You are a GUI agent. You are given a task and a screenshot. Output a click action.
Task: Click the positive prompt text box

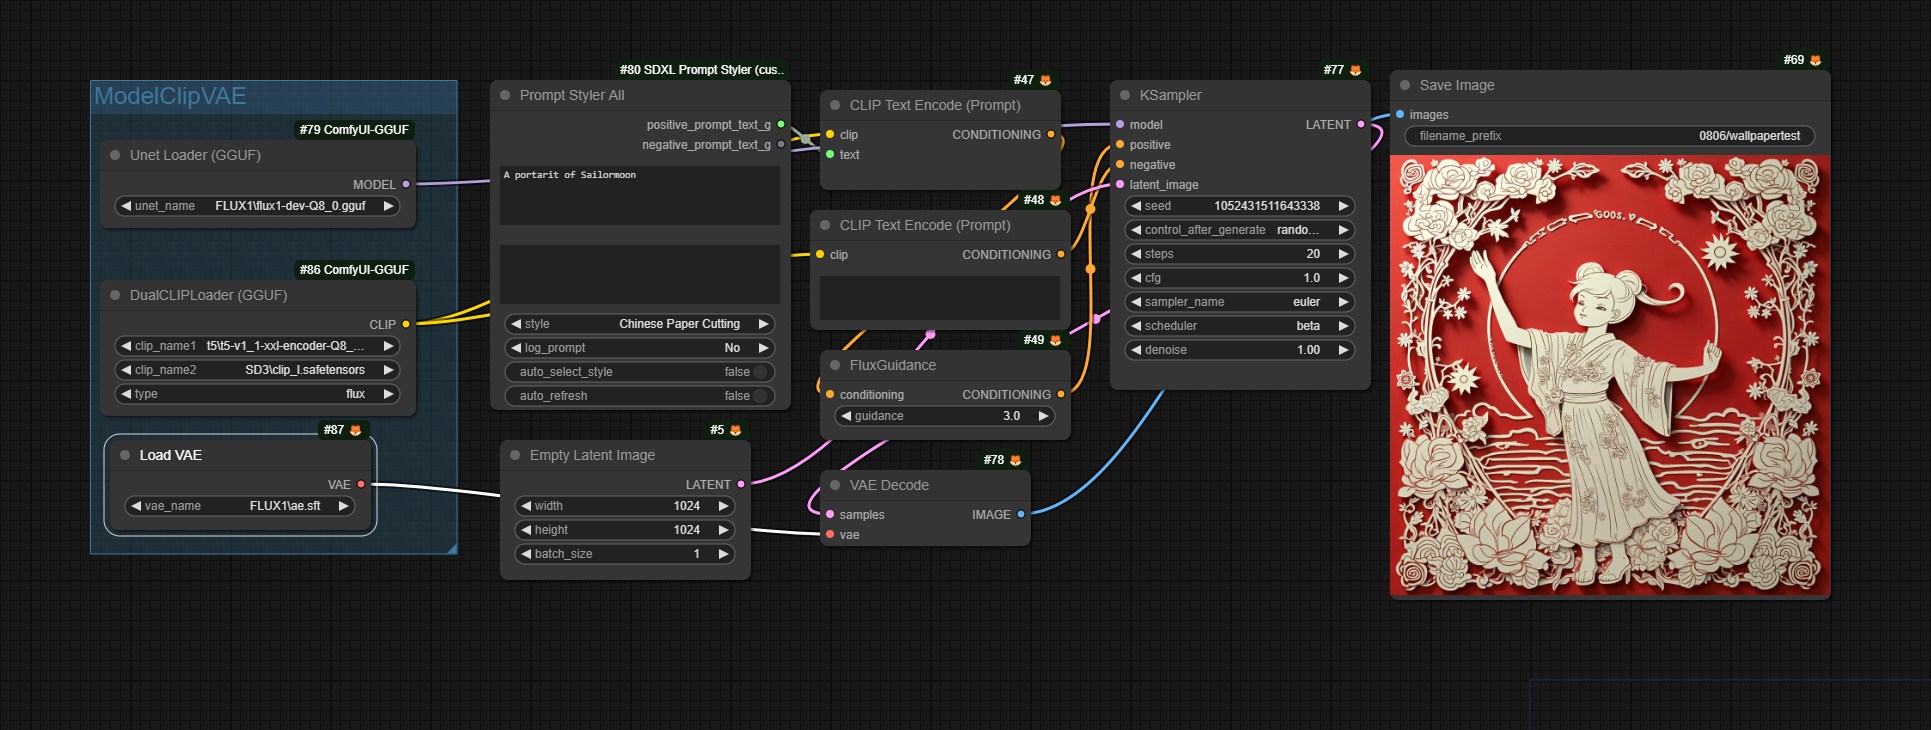coord(640,195)
